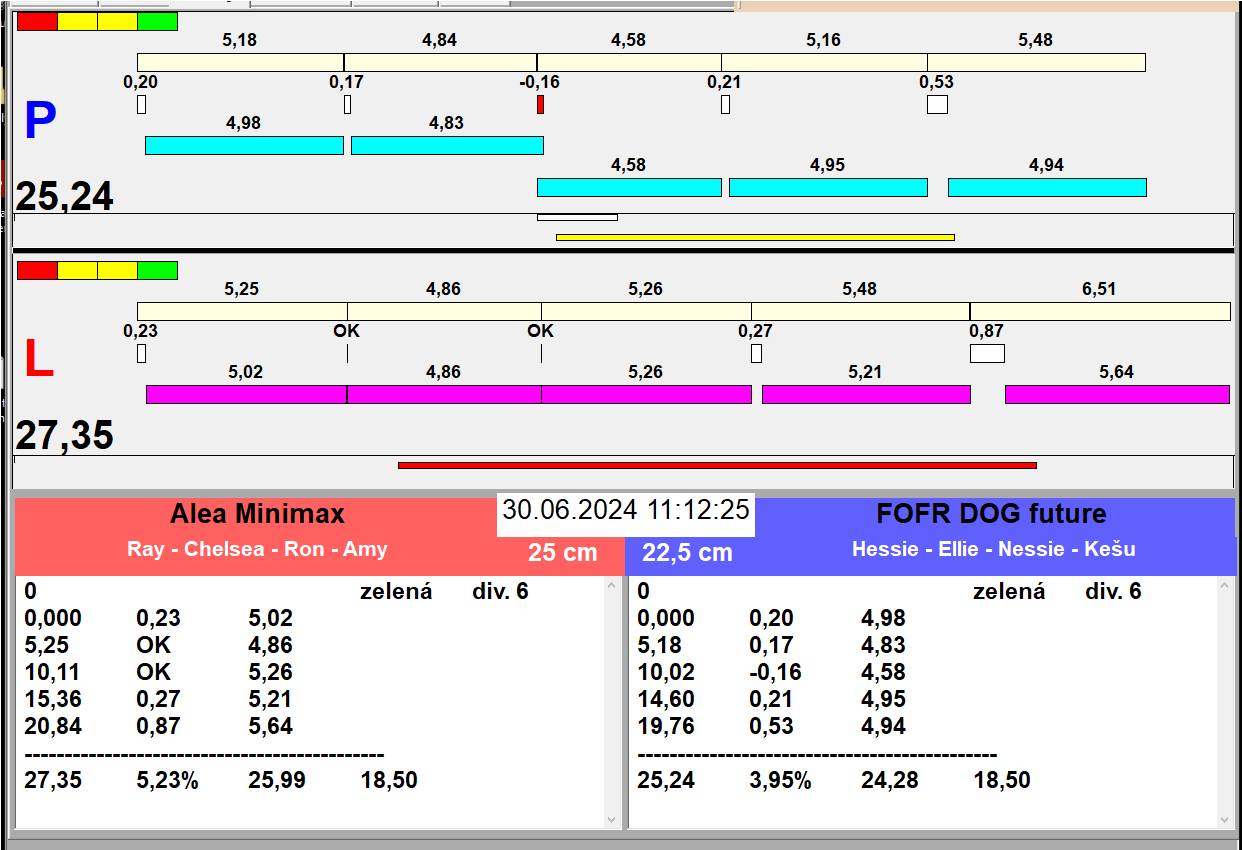Click the 25,99 value in Alea Minimax results
Image resolution: width=1242 pixels, height=850 pixels.
pos(277,780)
